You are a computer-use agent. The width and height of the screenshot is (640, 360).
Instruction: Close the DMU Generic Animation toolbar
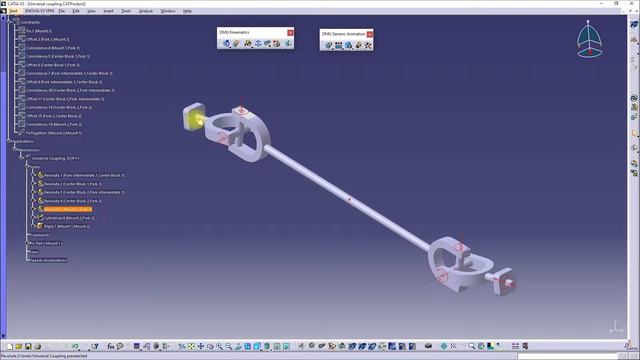coord(369,34)
